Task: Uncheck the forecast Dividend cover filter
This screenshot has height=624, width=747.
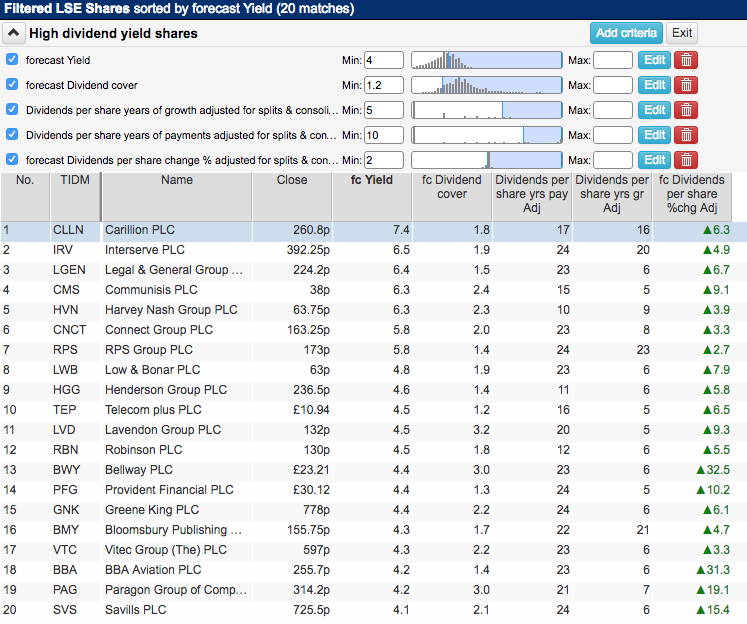Action: tap(12, 84)
